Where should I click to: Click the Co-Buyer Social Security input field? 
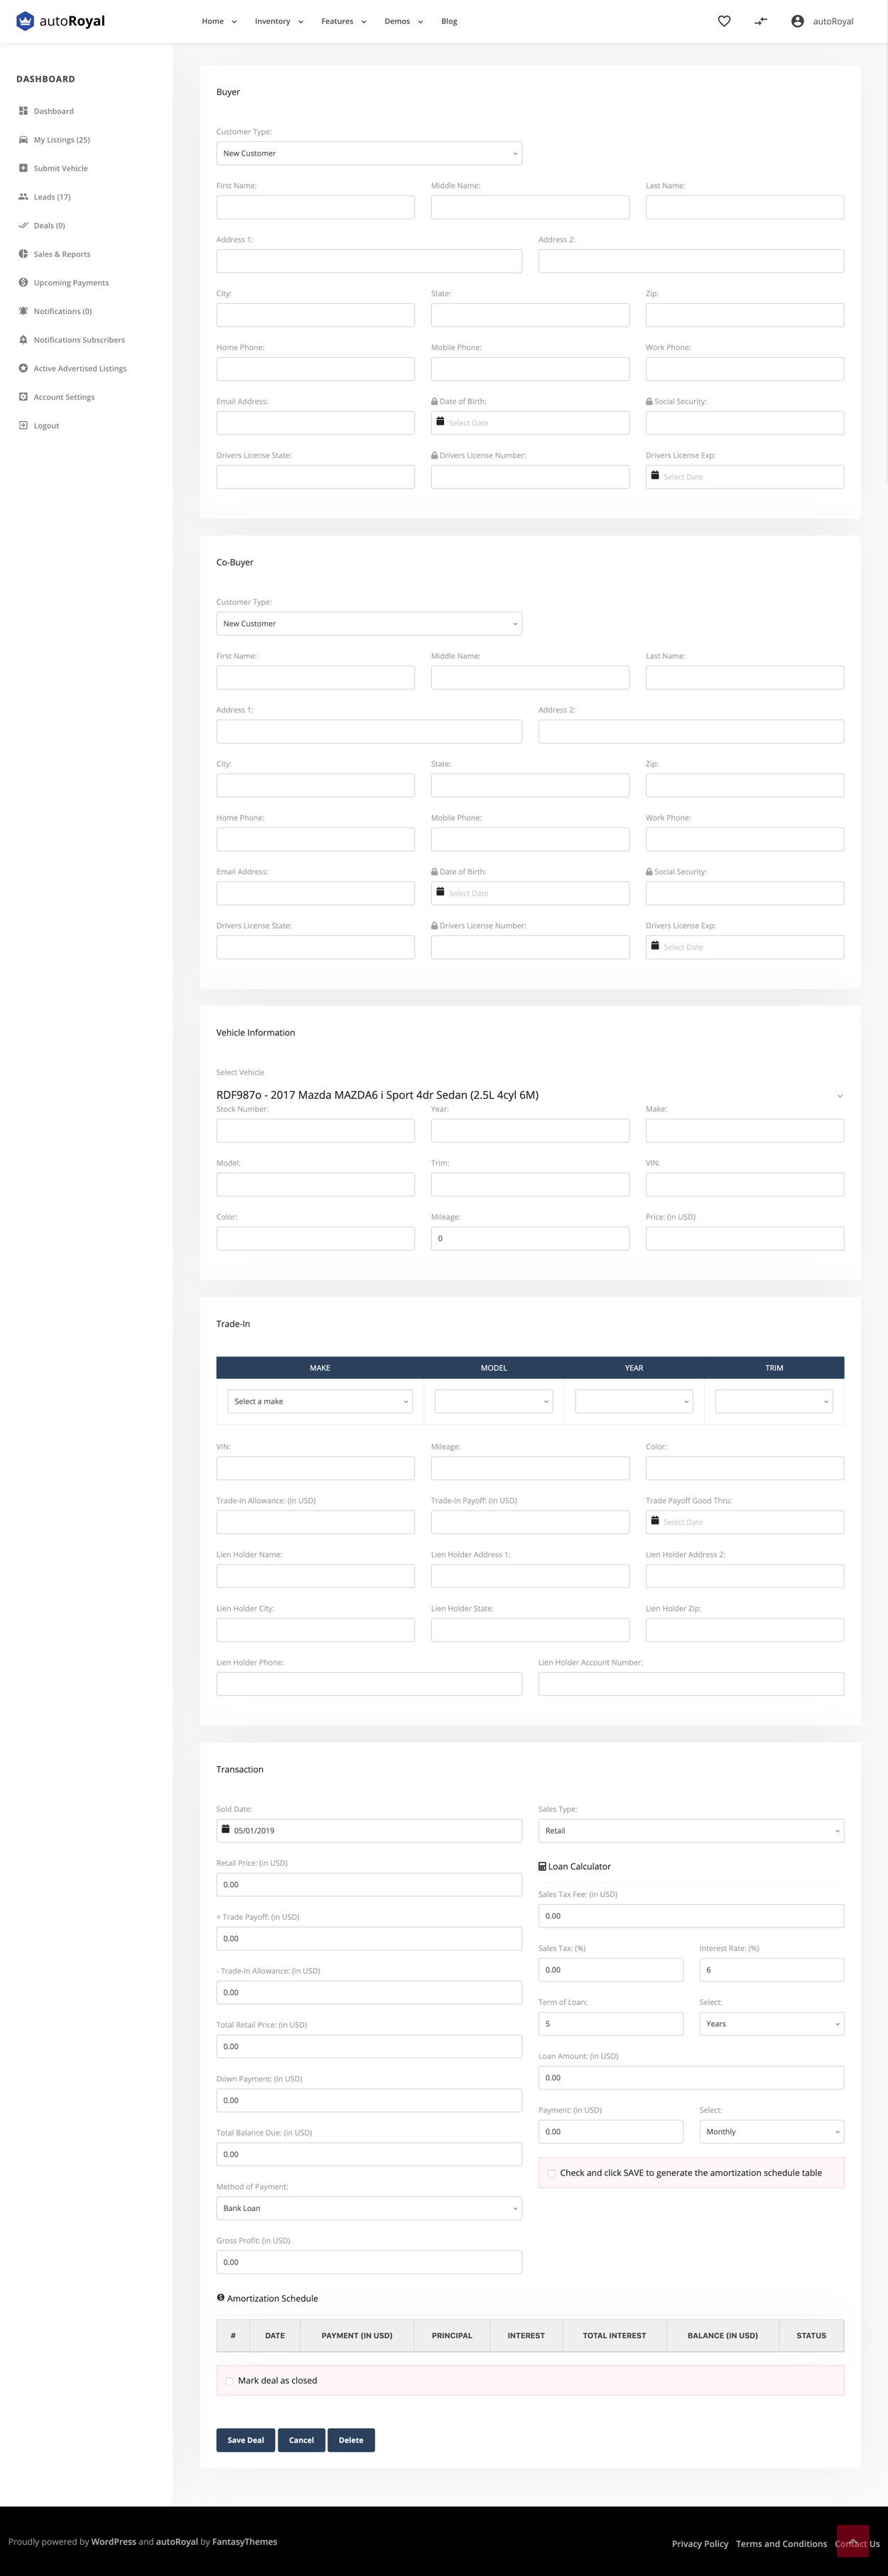pos(745,893)
